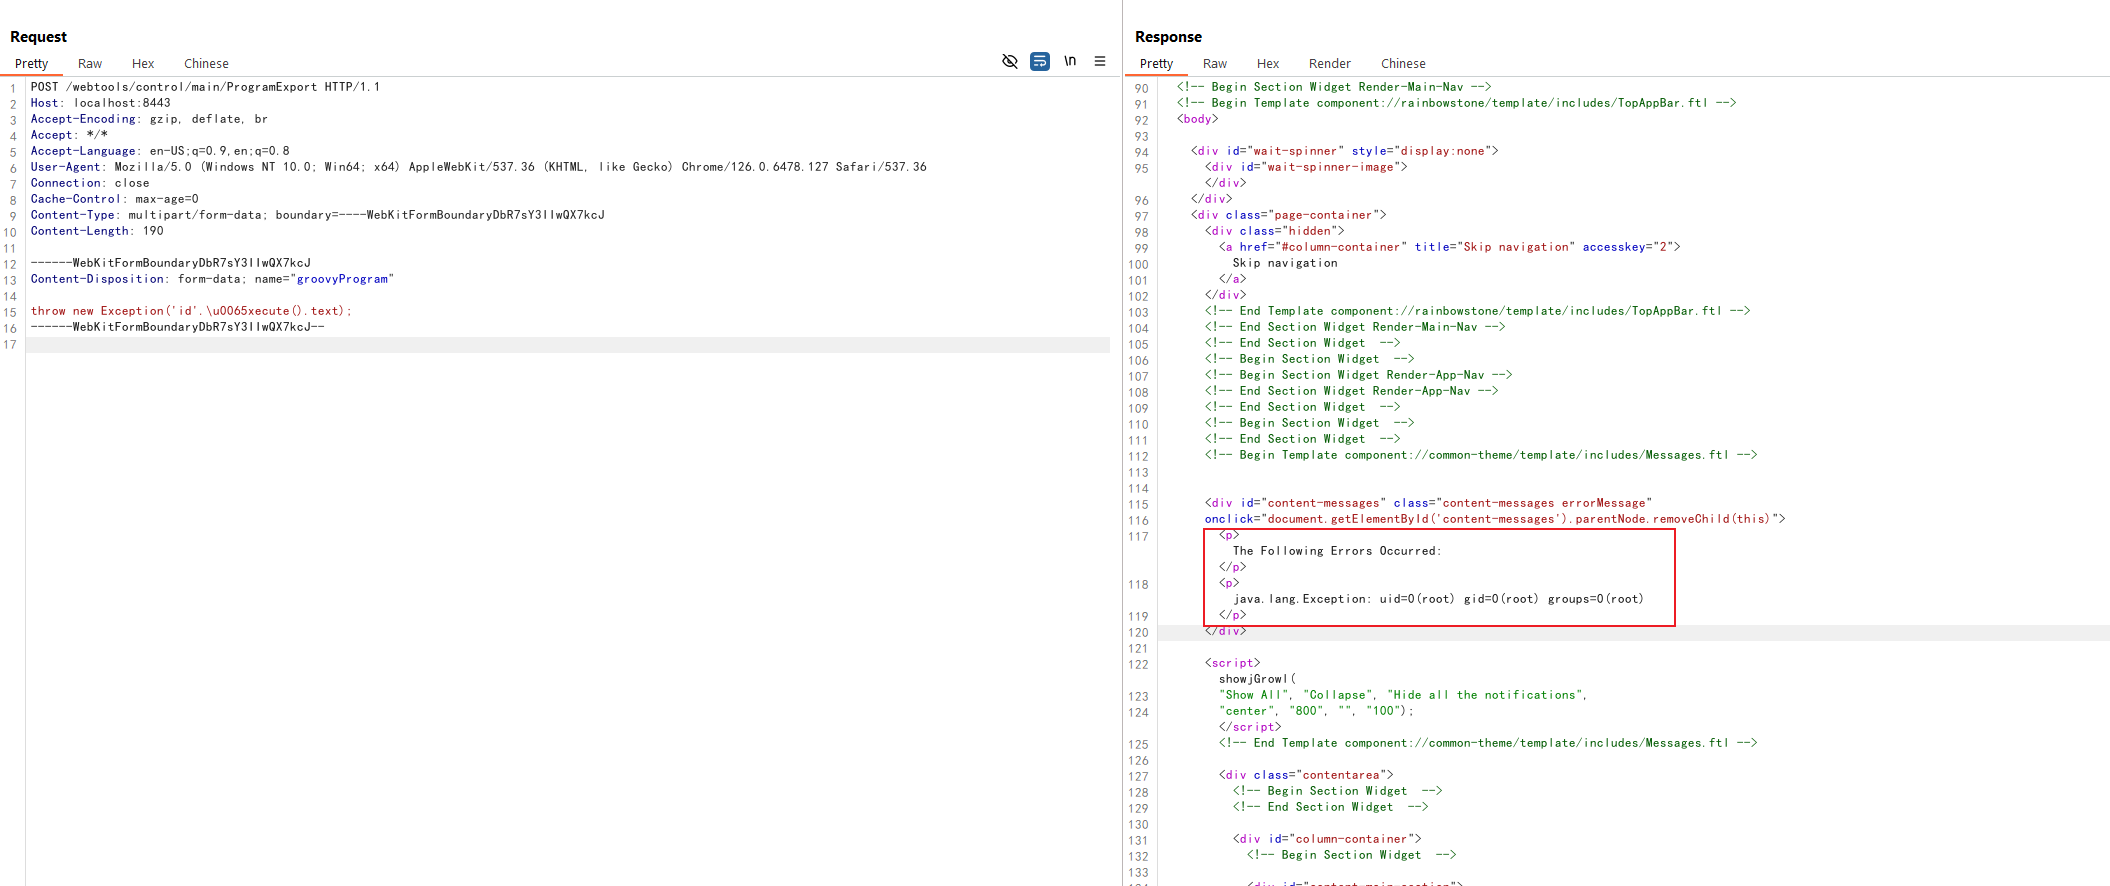Switch to the Request Pretty tab
Viewport: 2110px width, 886px height.
pyautogui.click(x=32, y=63)
